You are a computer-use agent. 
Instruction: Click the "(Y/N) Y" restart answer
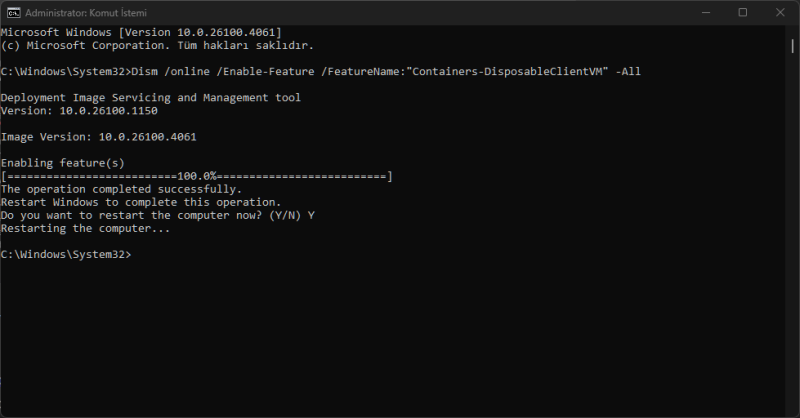pyautogui.click(x=293, y=215)
